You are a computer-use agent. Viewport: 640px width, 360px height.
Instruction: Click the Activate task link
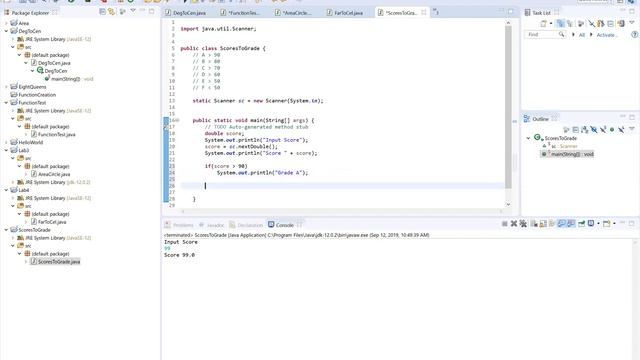pos(606,35)
